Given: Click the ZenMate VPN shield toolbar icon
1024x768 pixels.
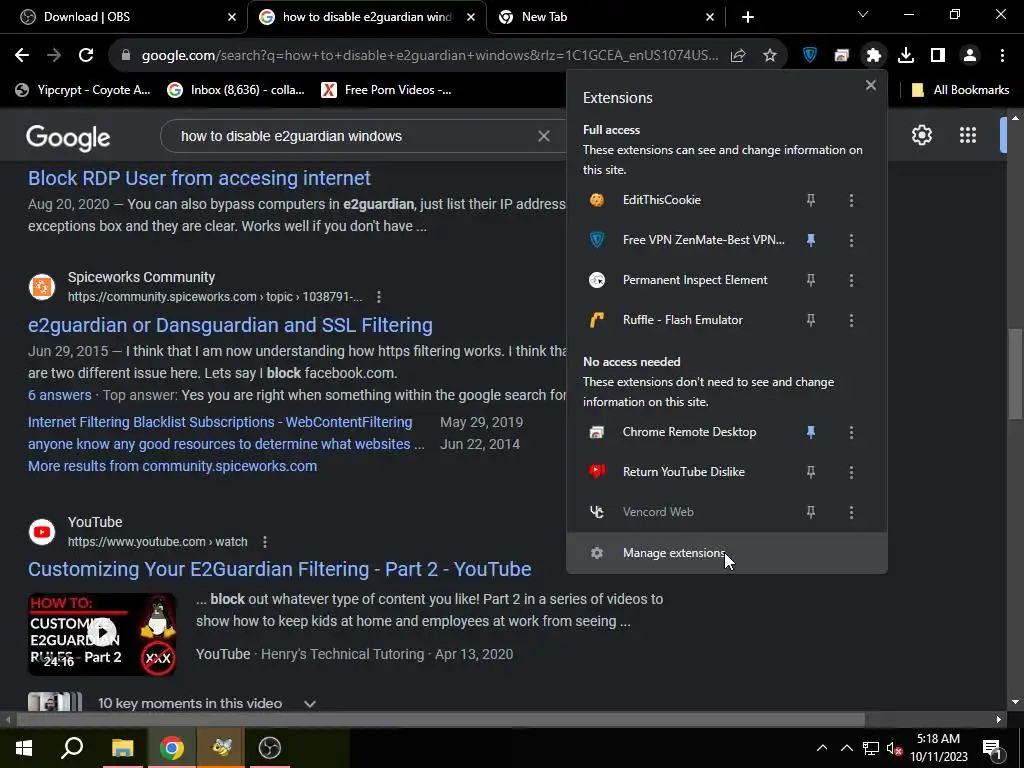Looking at the screenshot, I should pyautogui.click(x=809, y=56).
